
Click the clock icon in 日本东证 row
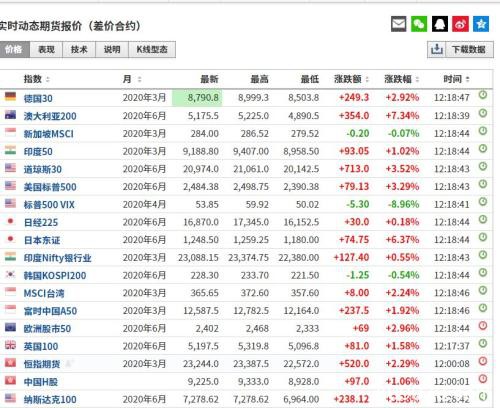pos(483,237)
